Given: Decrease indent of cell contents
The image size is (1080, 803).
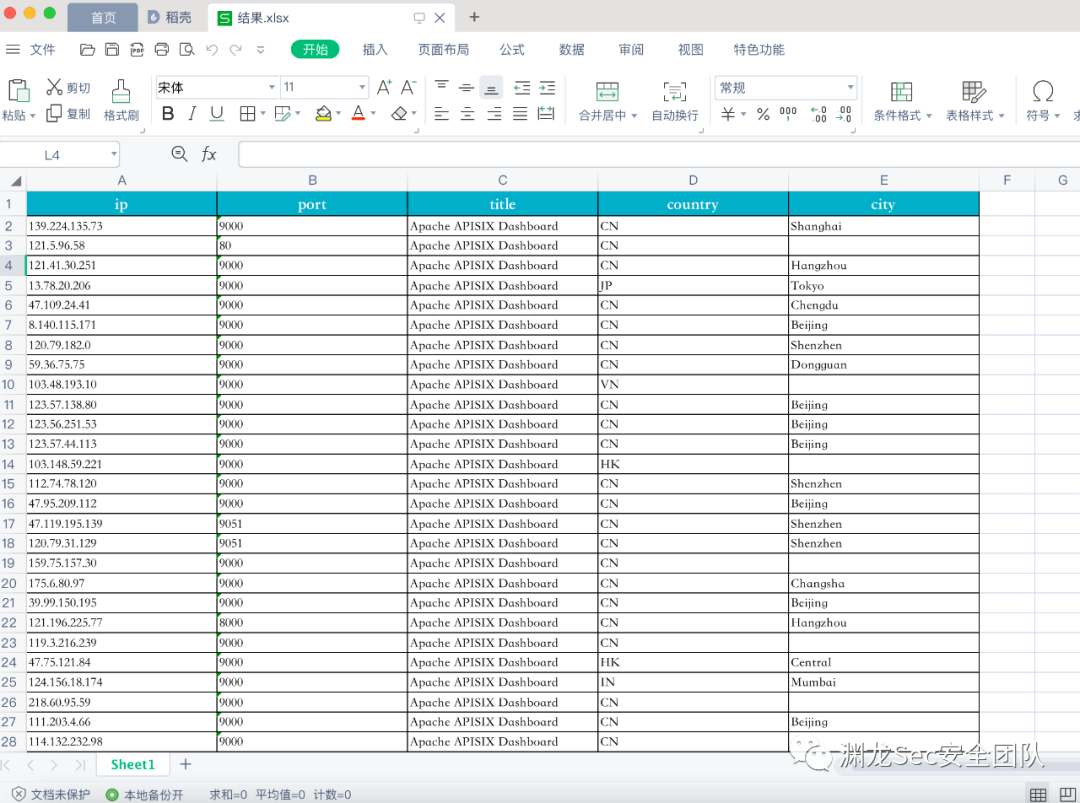Looking at the screenshot, I should (x=522, y=87).
